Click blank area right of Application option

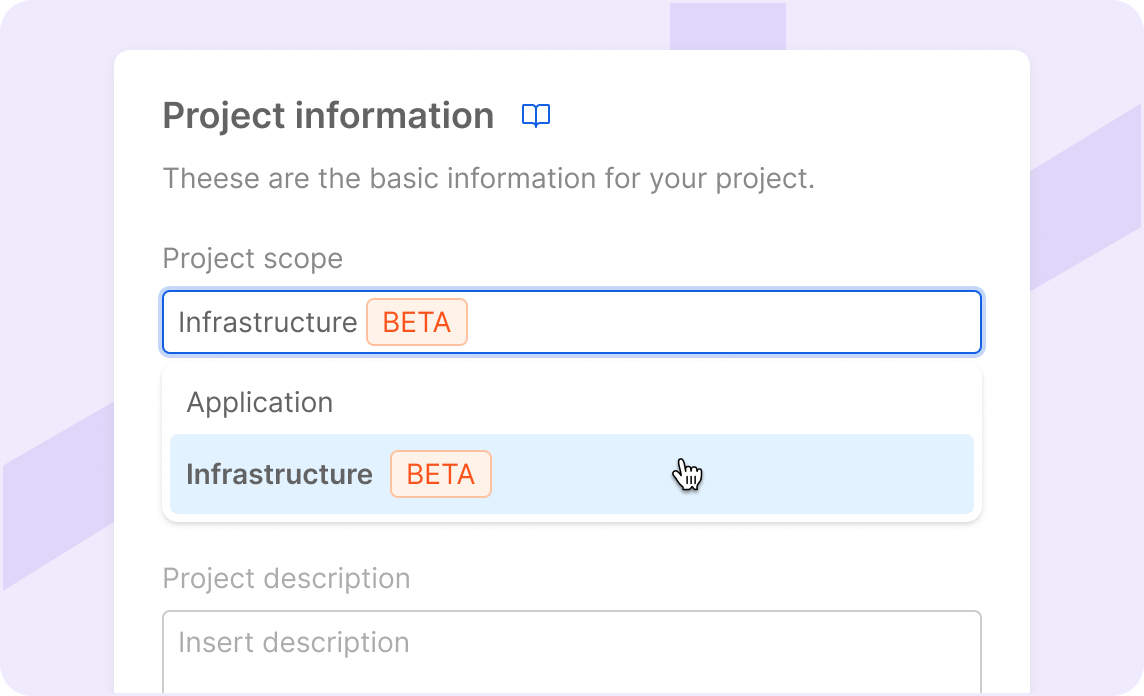coord(700,403)
